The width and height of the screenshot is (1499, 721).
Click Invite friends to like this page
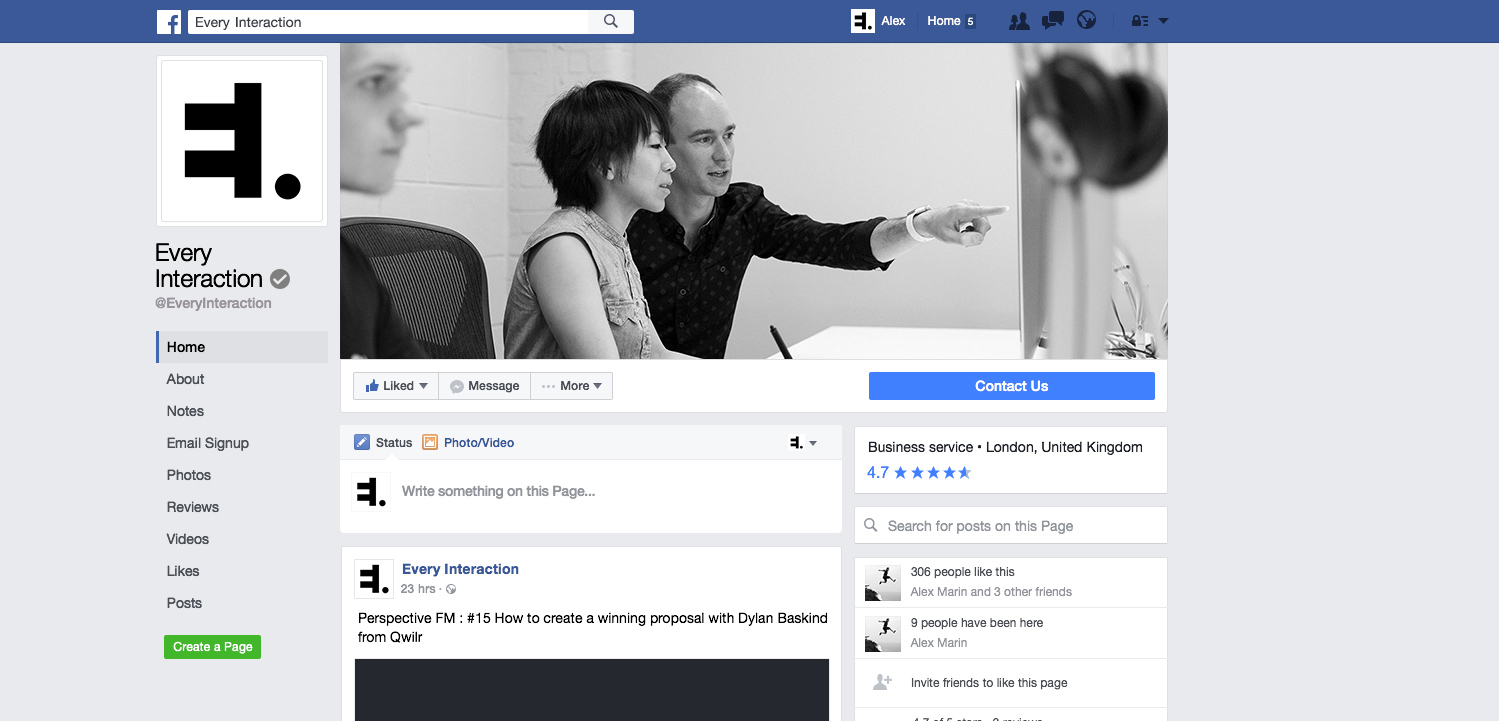click(x=989, y=683)
